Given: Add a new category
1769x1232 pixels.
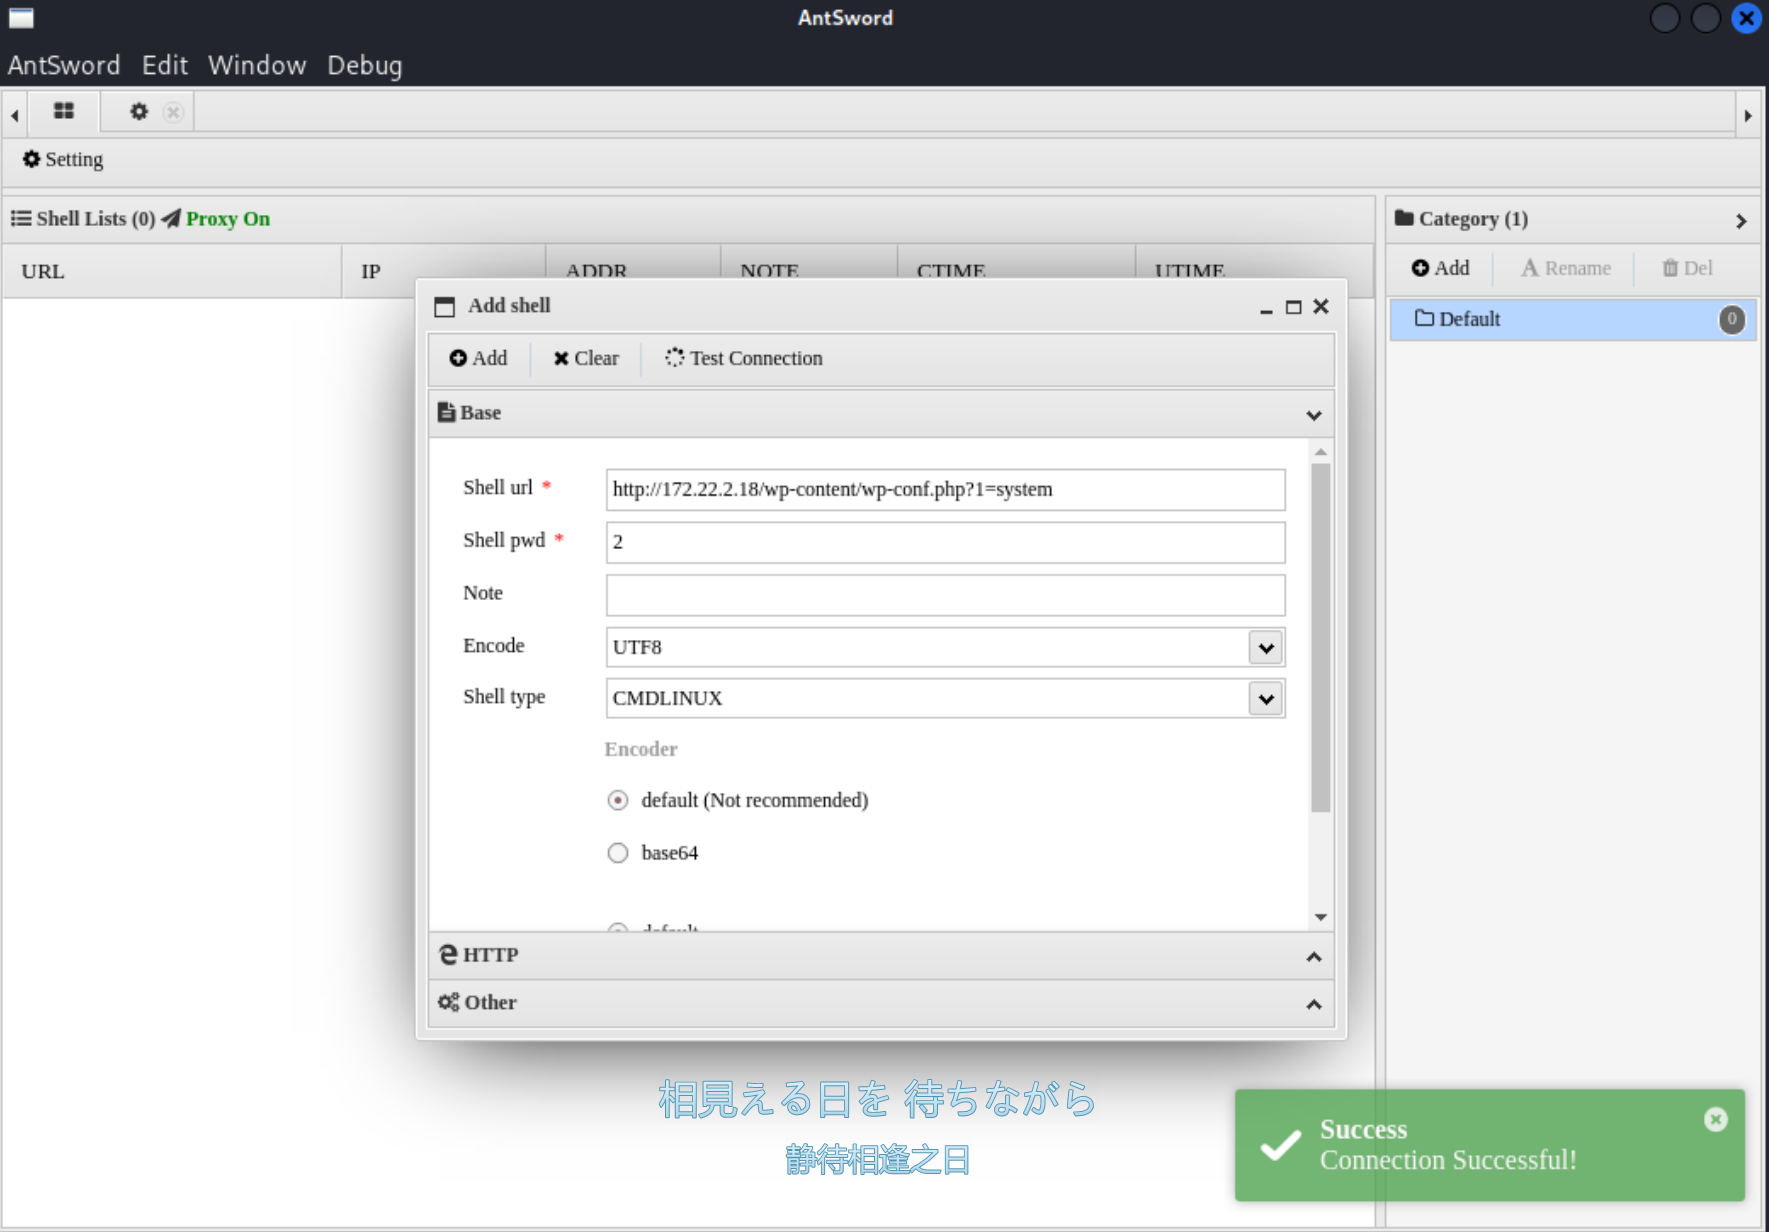Looking at the screenshot, I should click(x=1440, y=268).
